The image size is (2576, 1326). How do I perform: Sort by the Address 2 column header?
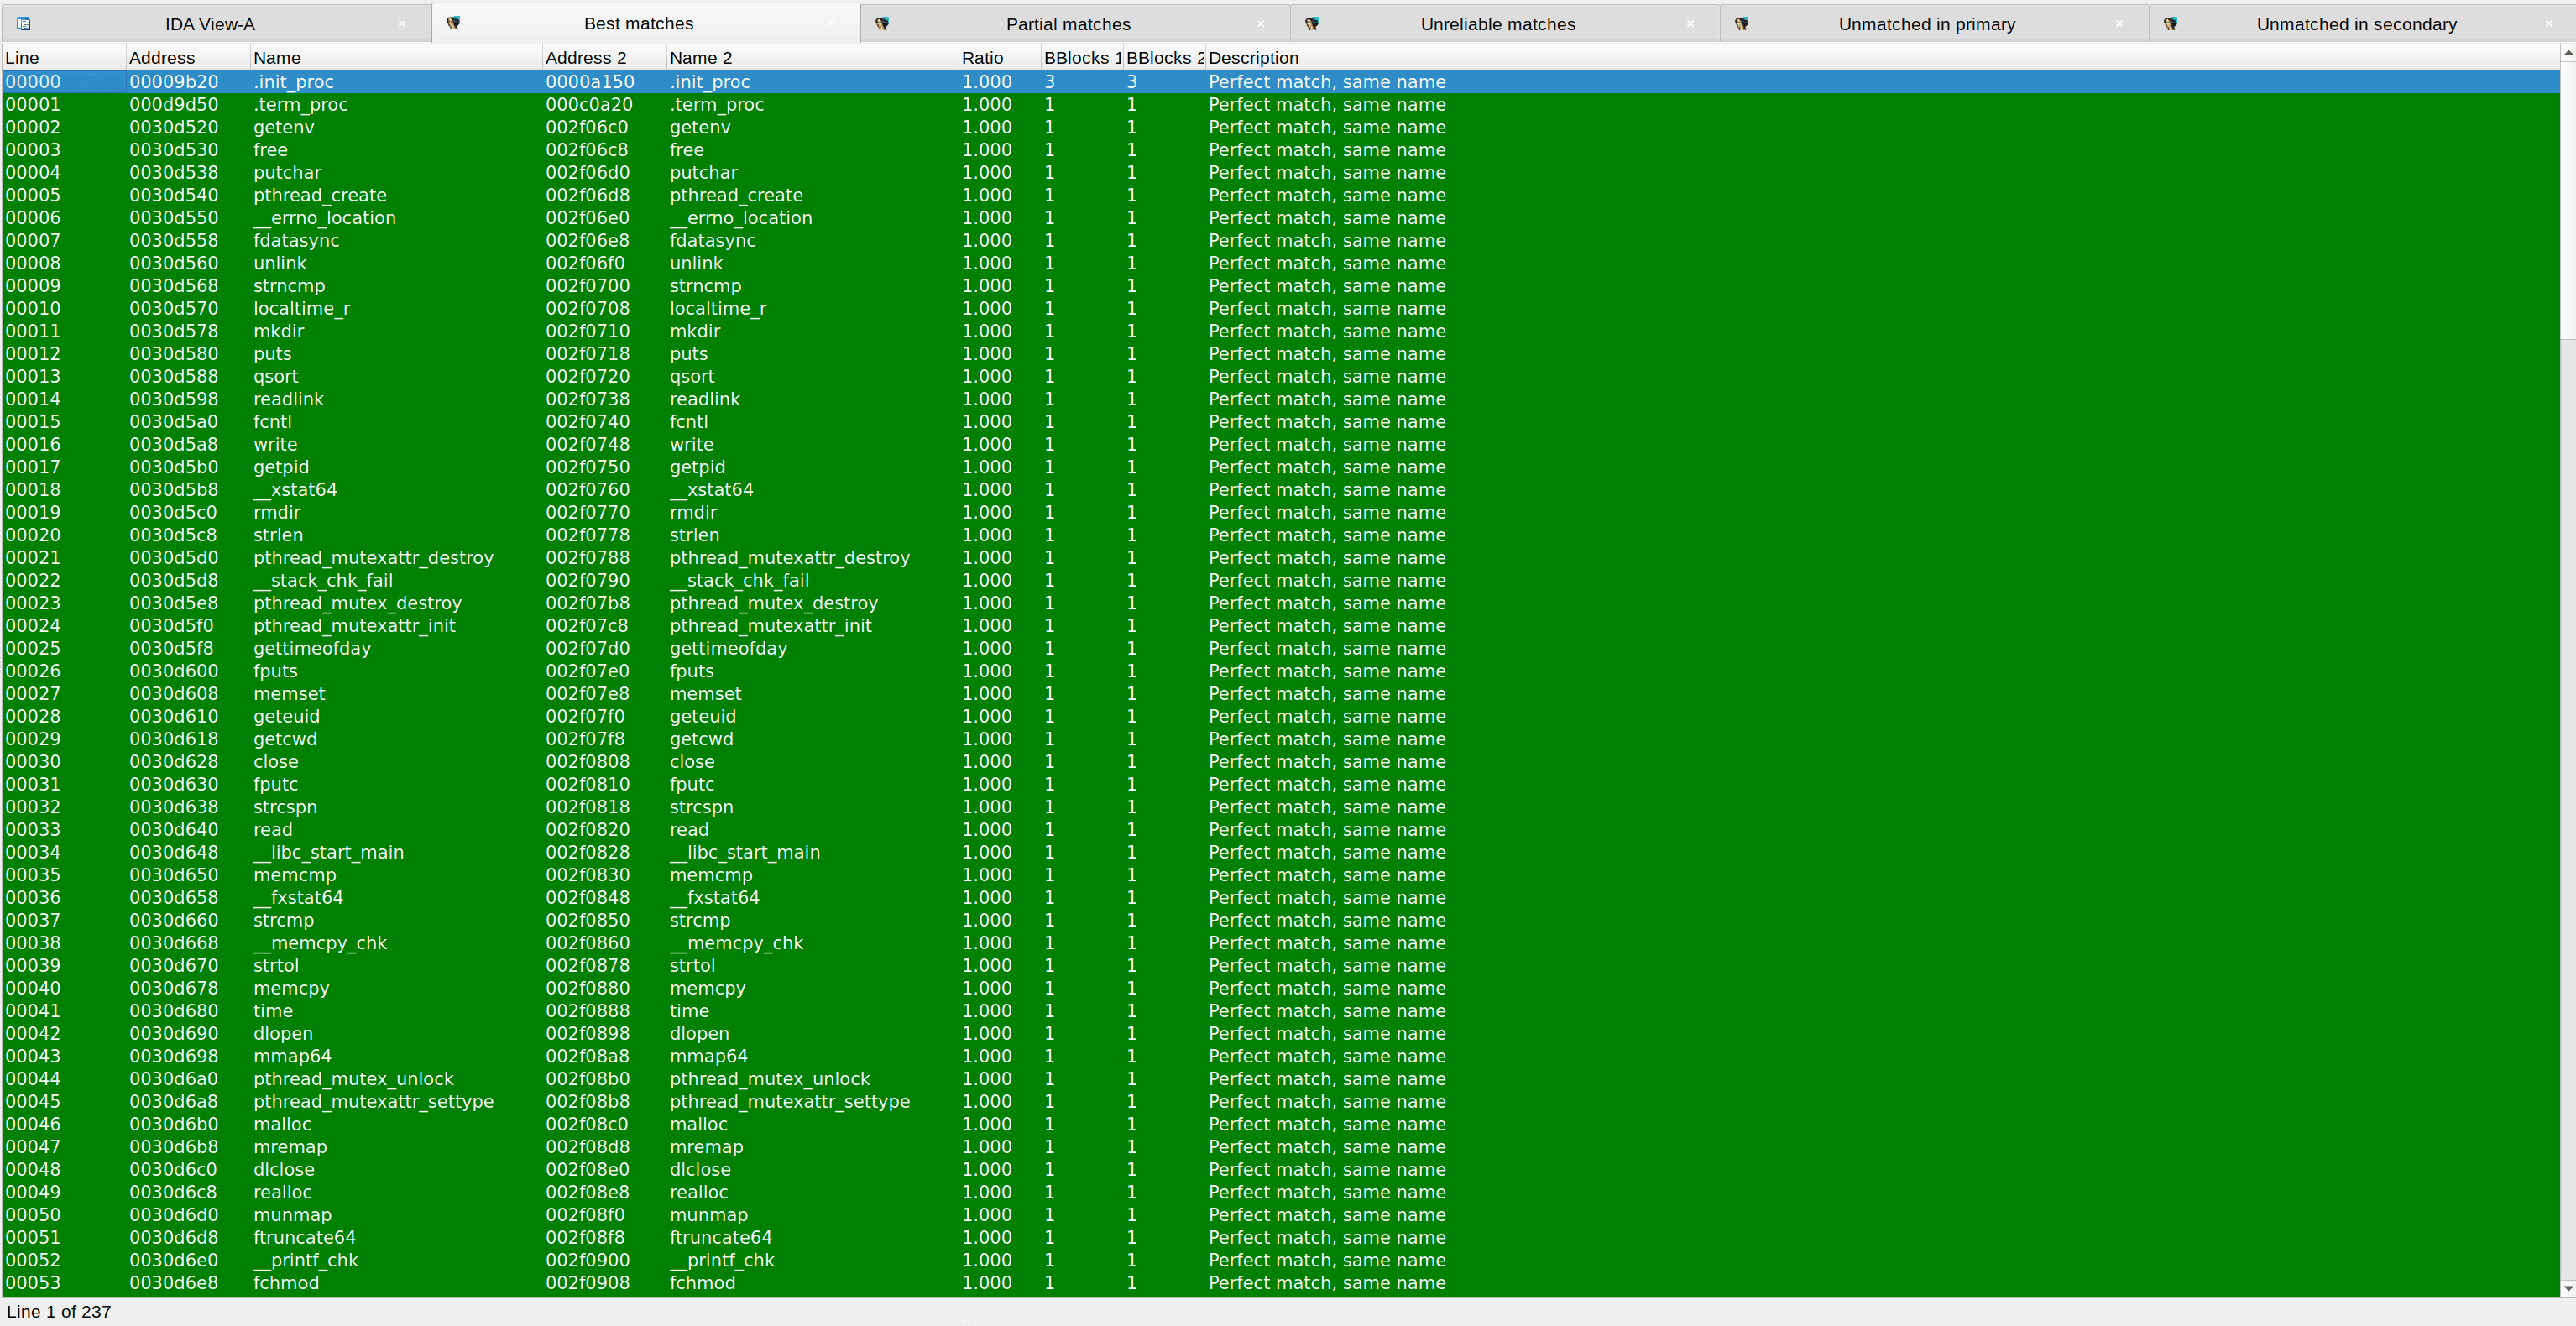tap(585, 58)
